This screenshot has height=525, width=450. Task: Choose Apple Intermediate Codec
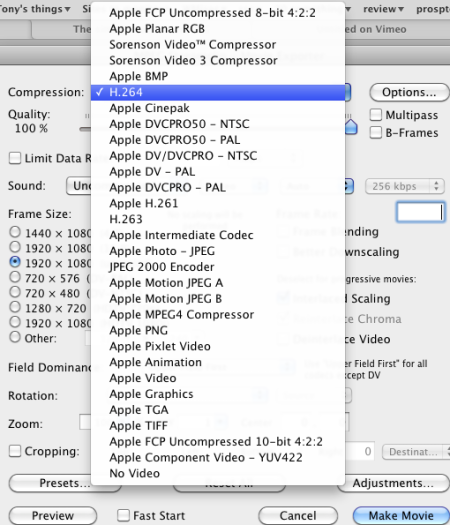(x=218, y=235)
